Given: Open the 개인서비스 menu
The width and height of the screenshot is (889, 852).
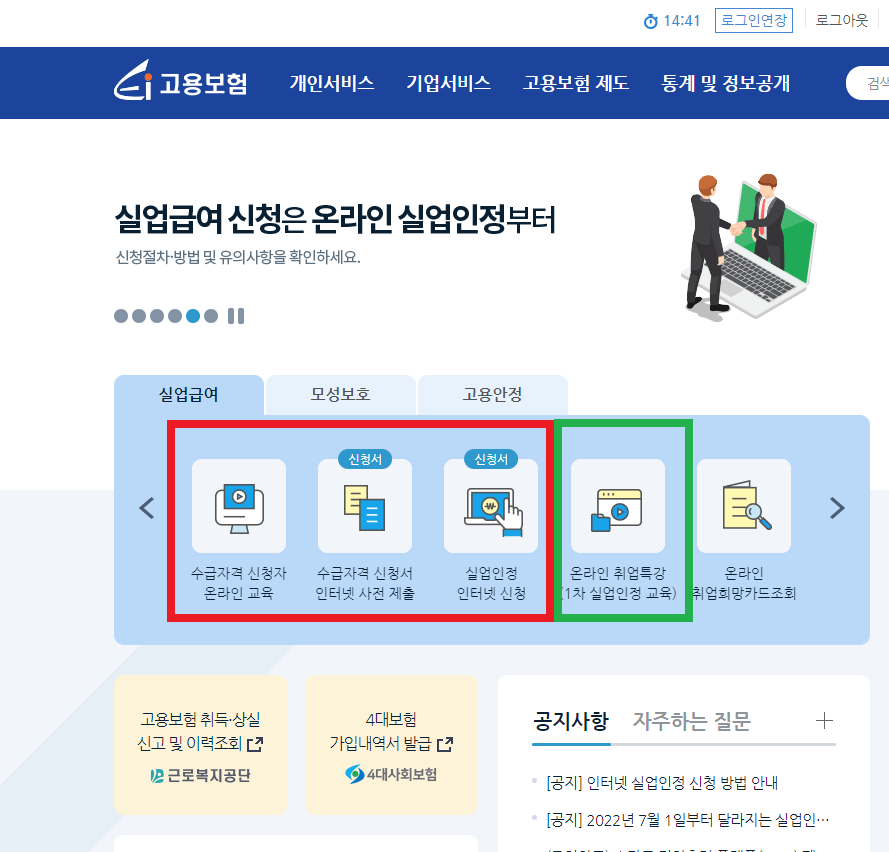Looking at the screenshot, I should coord(332,83).
